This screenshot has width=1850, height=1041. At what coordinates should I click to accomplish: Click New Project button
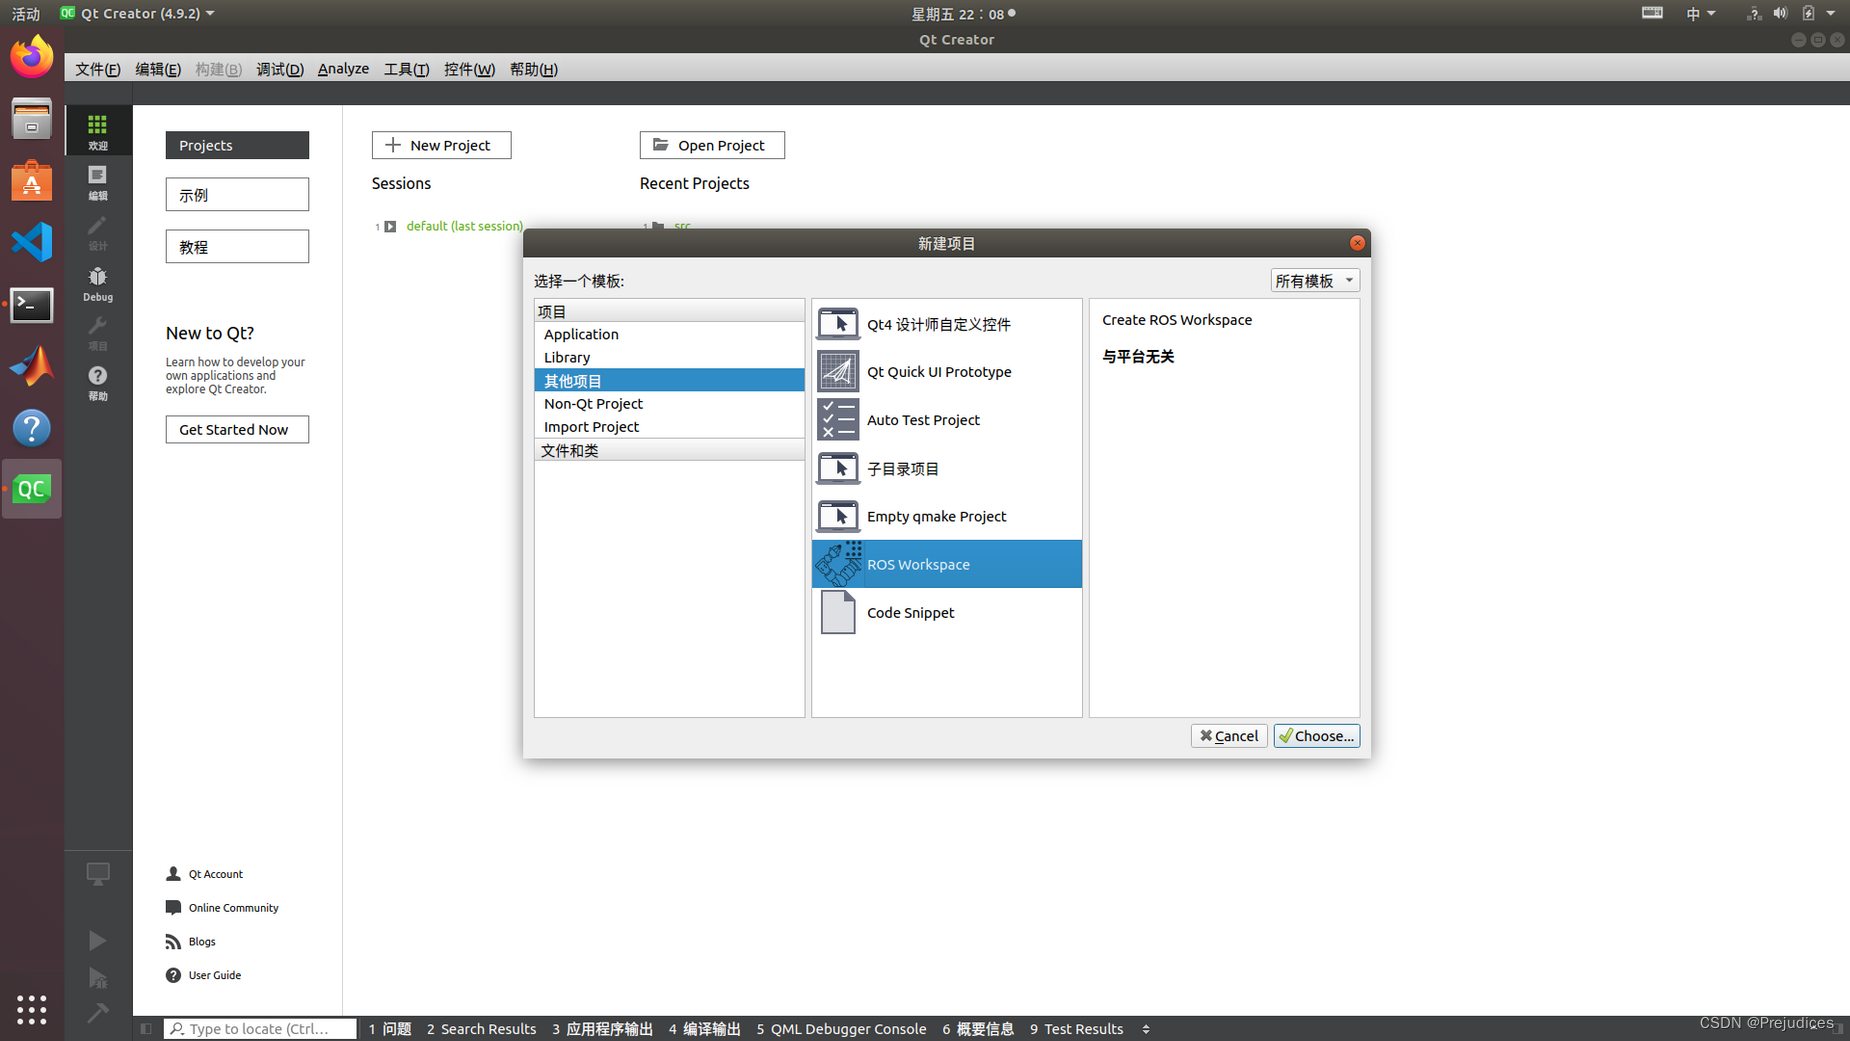441,145
